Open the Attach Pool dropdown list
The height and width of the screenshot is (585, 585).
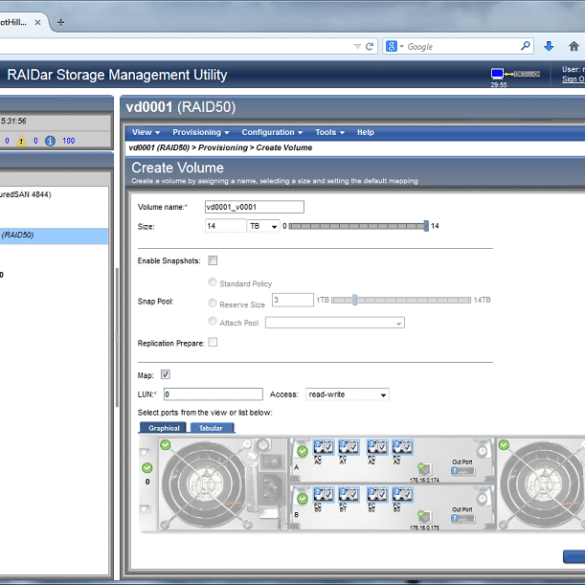[335, 323]
